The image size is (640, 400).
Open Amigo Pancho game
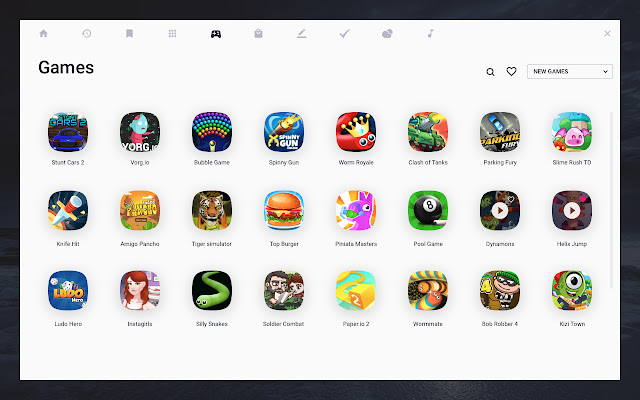click(x=140, y=211)
